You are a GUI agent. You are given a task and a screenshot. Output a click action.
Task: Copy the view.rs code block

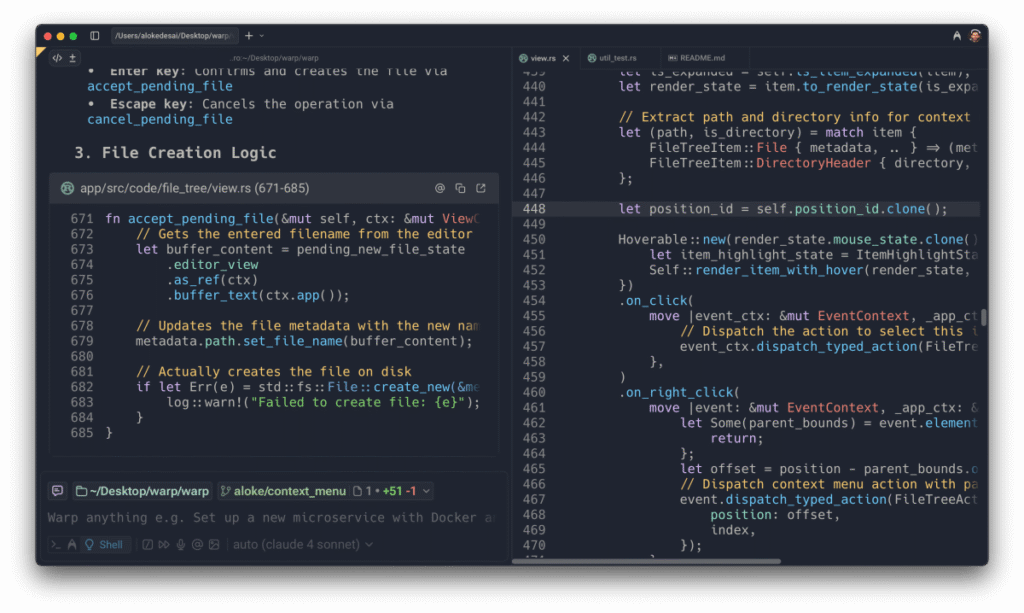click(460, 188)
